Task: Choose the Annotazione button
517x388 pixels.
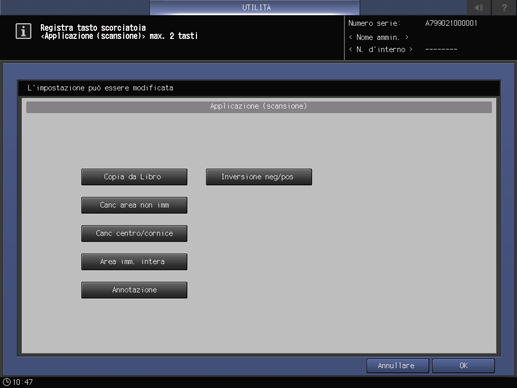Action: click(134, 290)
